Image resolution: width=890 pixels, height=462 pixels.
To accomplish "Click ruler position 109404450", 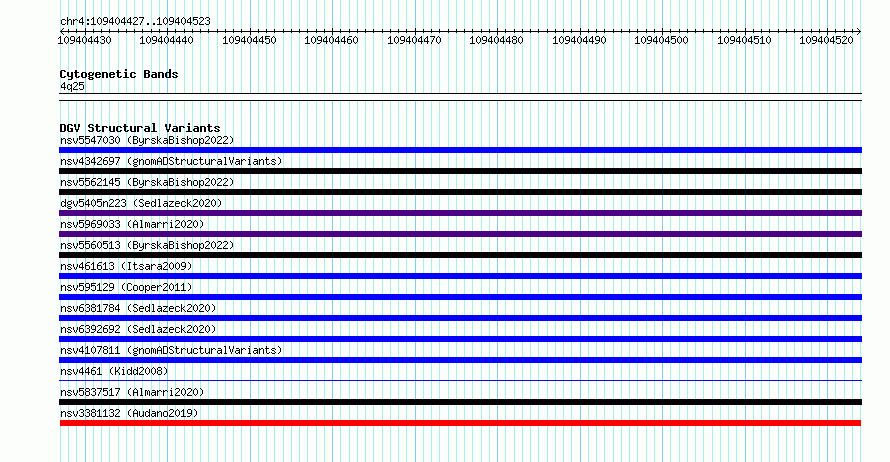I will 249,40.
